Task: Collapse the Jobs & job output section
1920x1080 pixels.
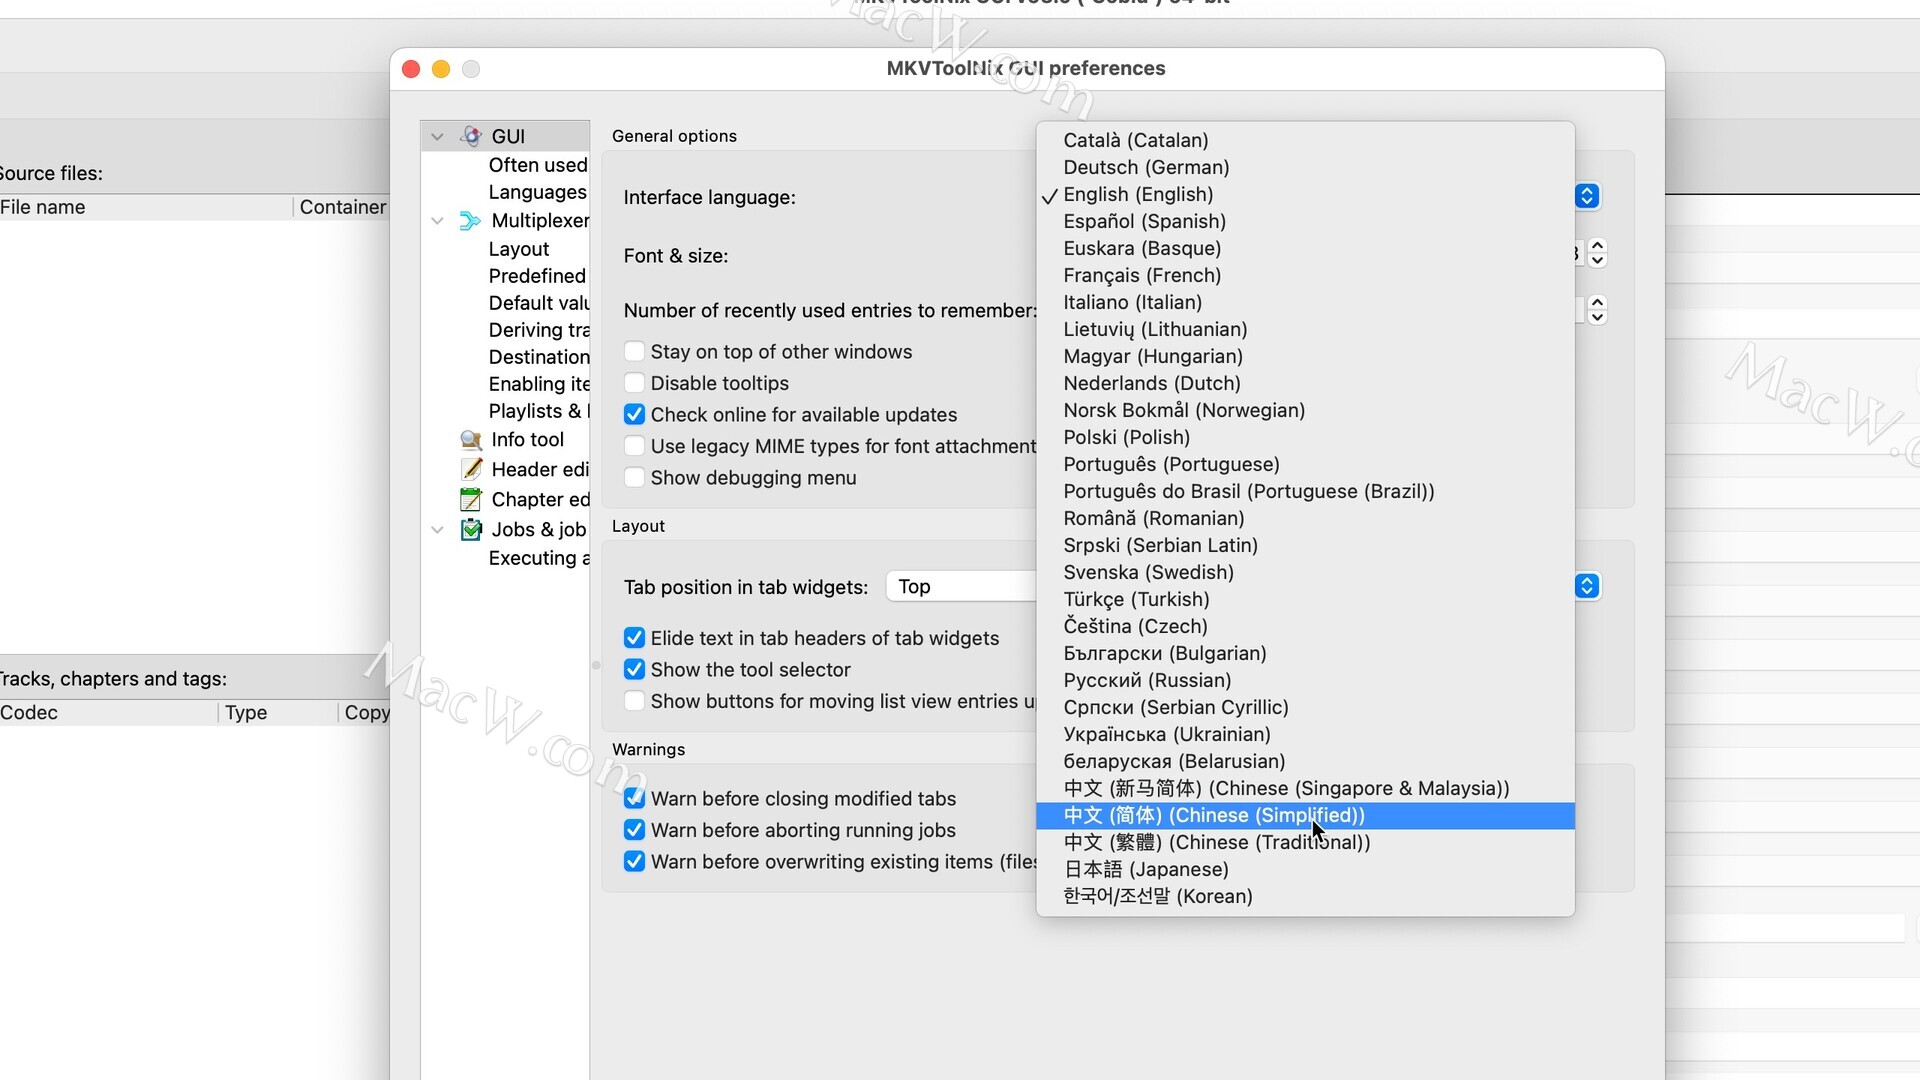Action: click(x=437, y=530)
